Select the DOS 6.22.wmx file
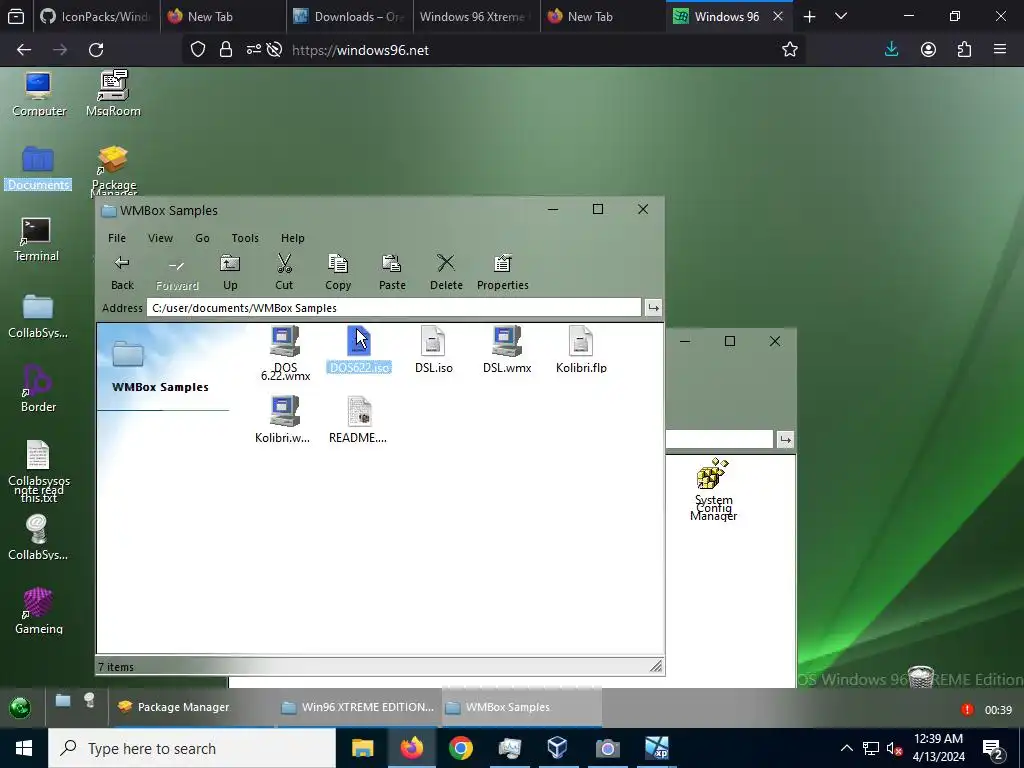1024x768 pixels. coord(285,353)
